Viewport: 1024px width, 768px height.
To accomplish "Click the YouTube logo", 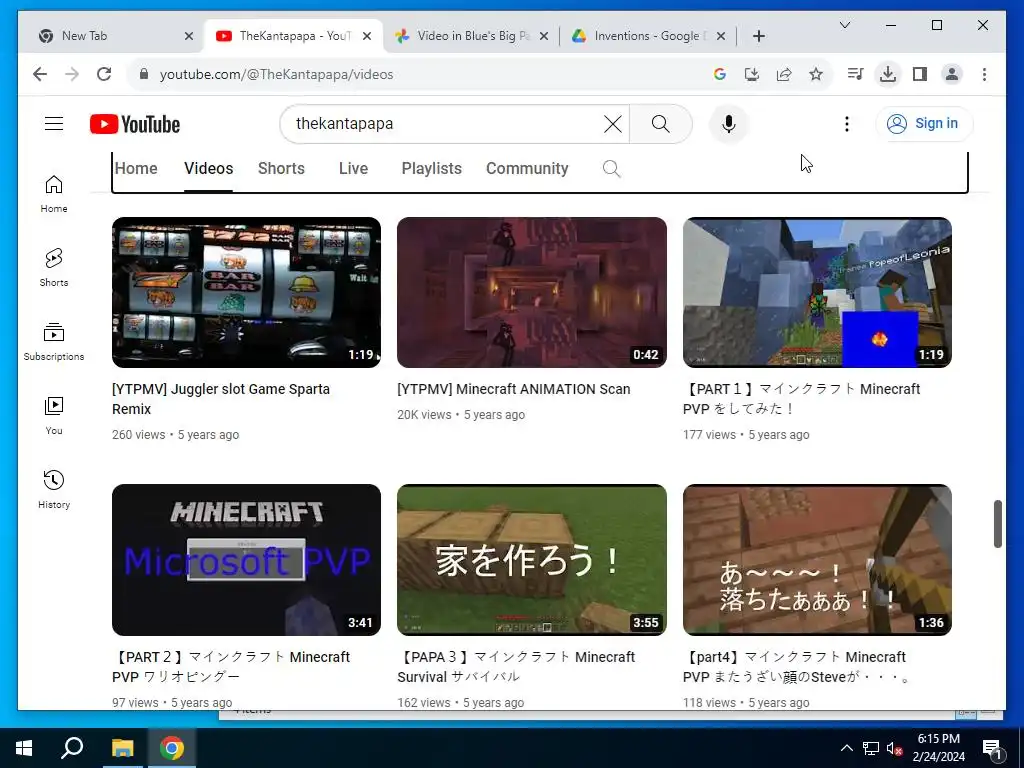I will [x=135, y=124].
